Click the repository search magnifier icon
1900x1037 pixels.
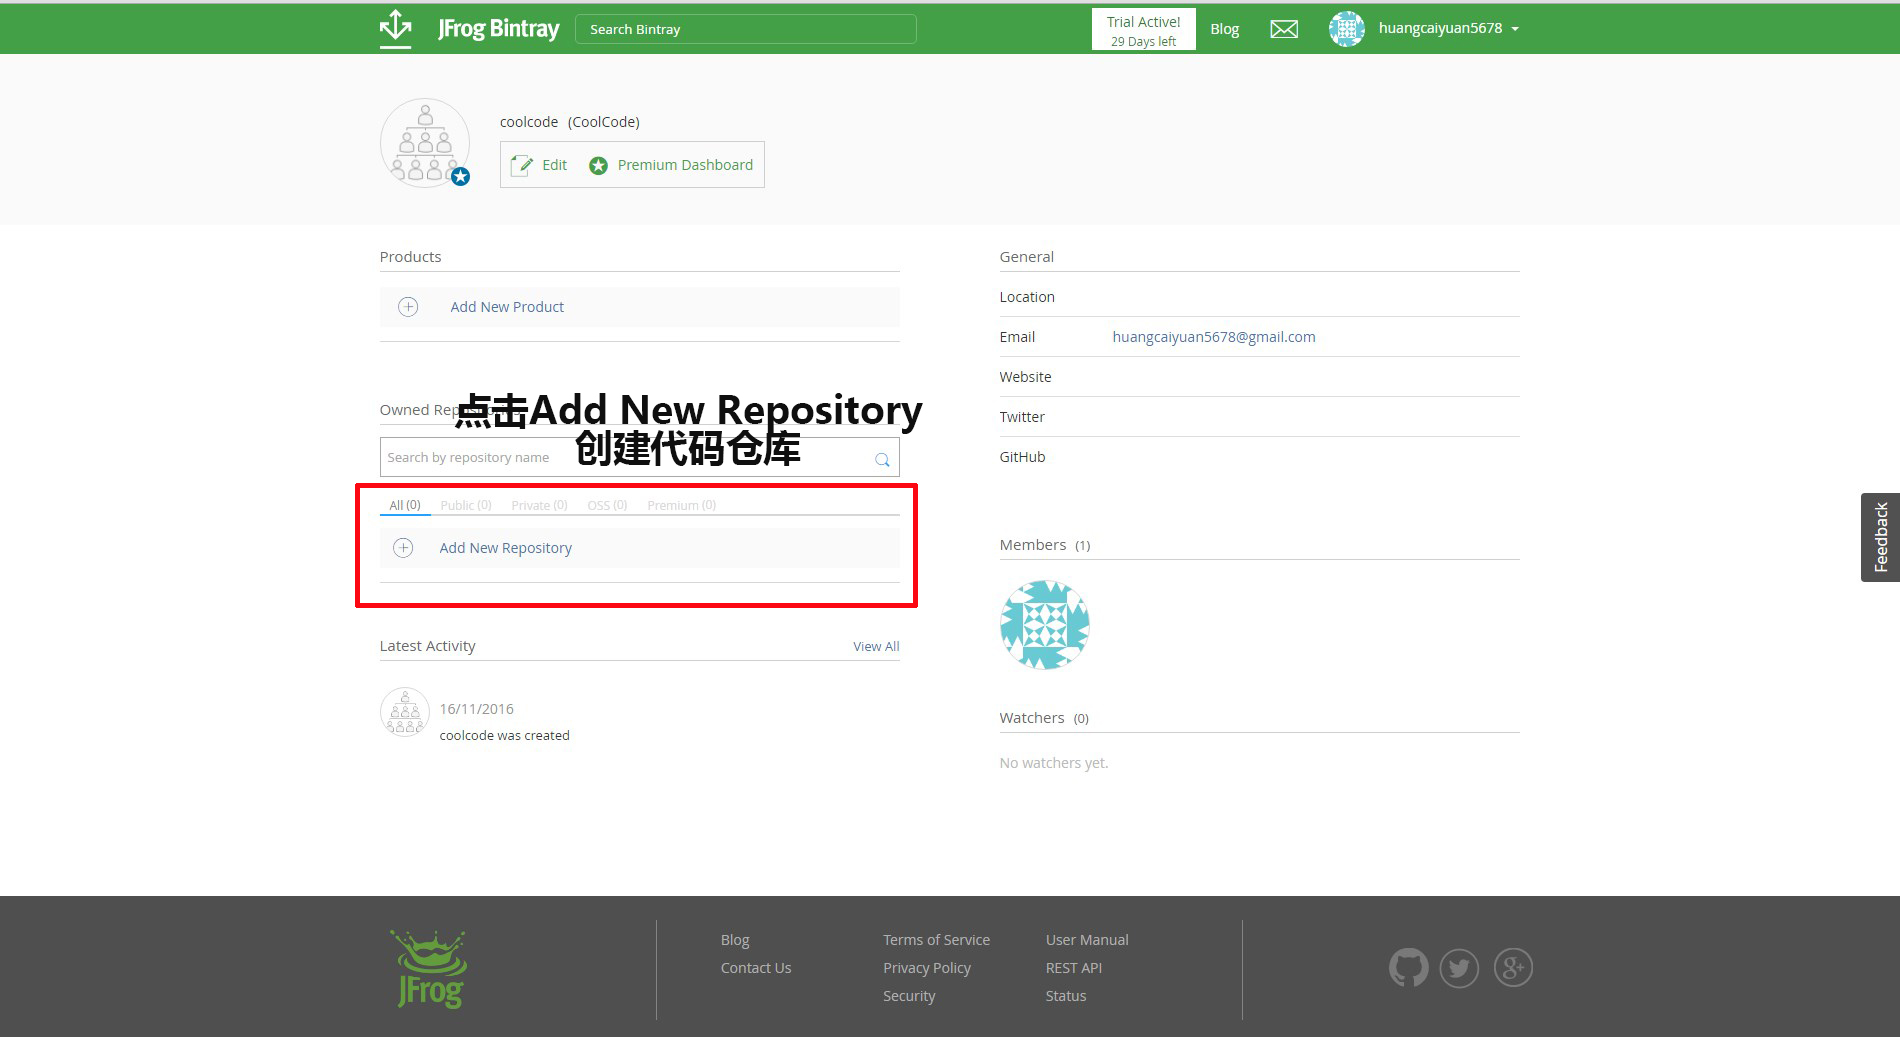click(882, 459)
